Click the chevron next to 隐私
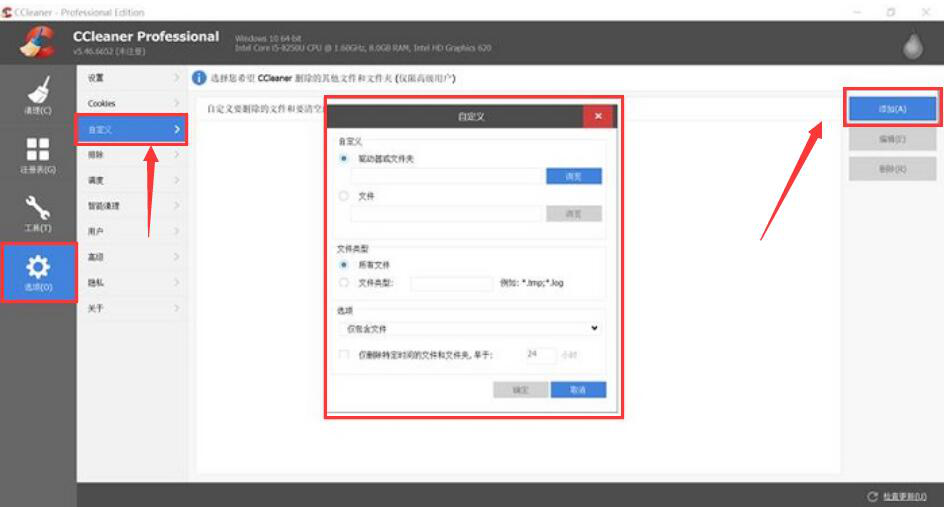The width and height of the screenshot is (945, 507). pyautogui.click(x=177, y=282)
